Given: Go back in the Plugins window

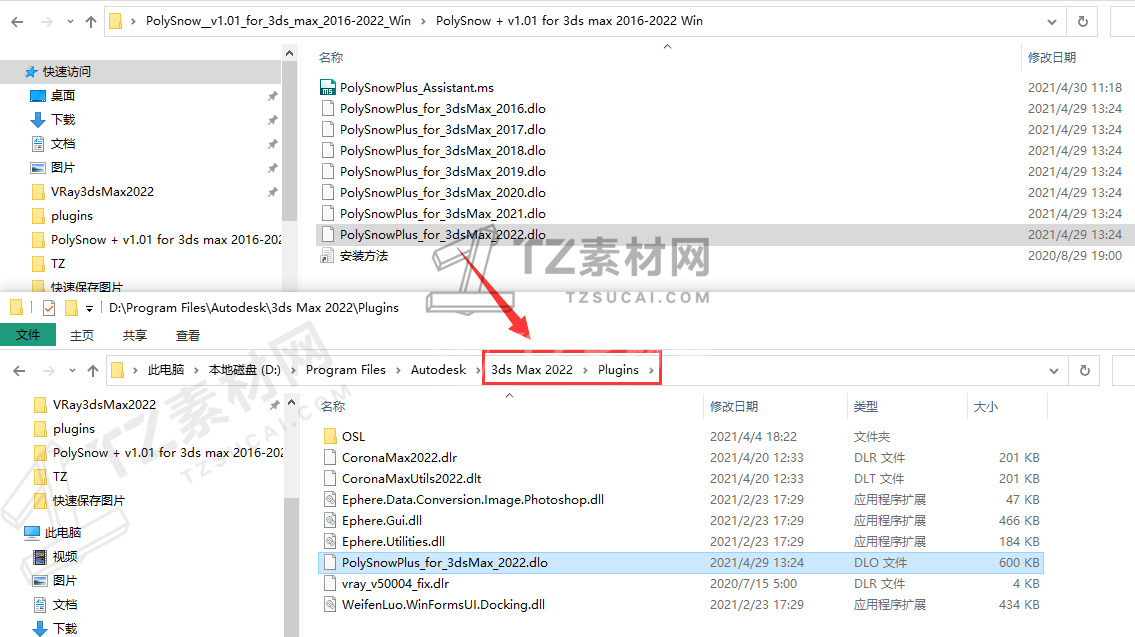Looking at the screenshot, I should click(20, 371).
